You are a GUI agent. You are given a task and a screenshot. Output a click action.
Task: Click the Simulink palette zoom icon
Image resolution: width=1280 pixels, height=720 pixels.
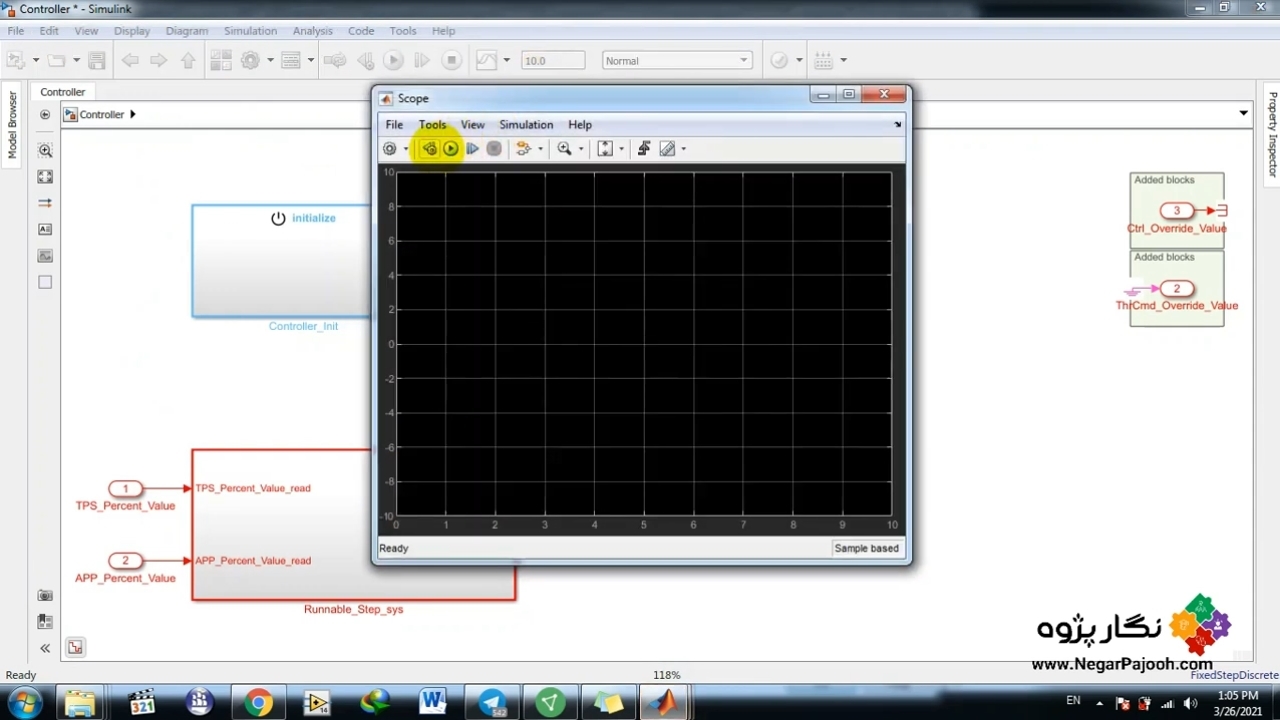[x=45, y=151]
